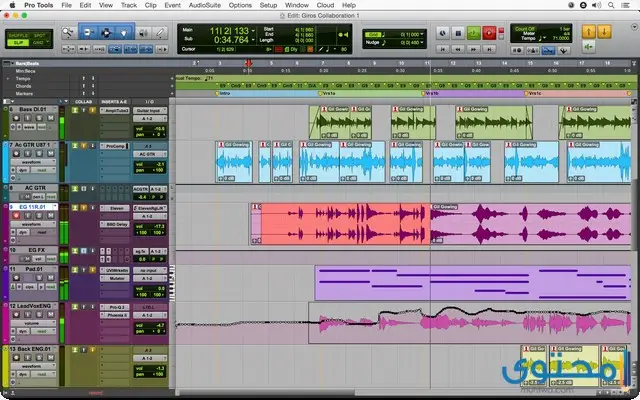Screen dimensions: 640x400
Task: Select SLIP edit mode
Action: 18,42
